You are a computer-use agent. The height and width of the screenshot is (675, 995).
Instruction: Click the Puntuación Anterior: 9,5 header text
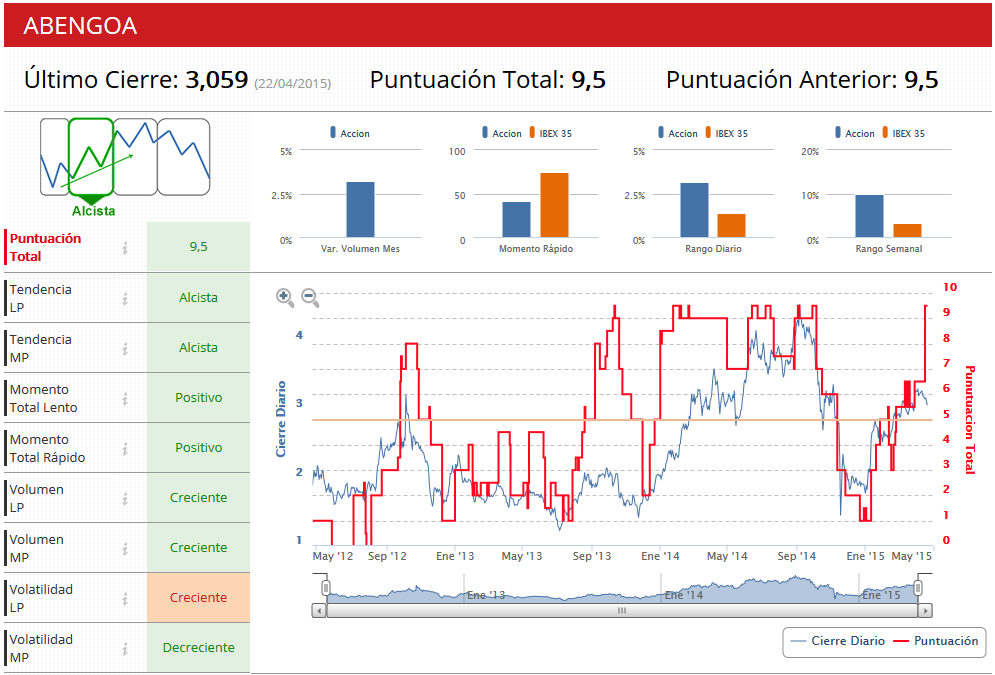[802, 80]
